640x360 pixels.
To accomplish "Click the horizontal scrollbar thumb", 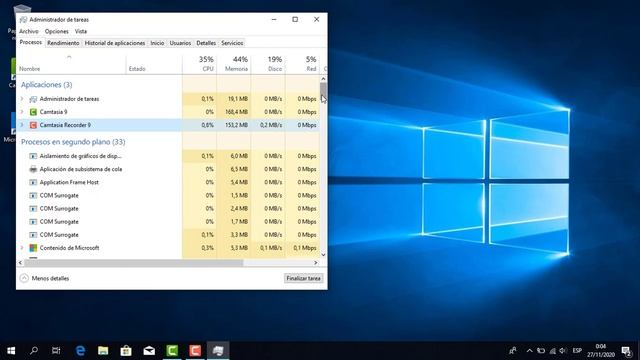I will pyautogui.click(x=134, y=263).
